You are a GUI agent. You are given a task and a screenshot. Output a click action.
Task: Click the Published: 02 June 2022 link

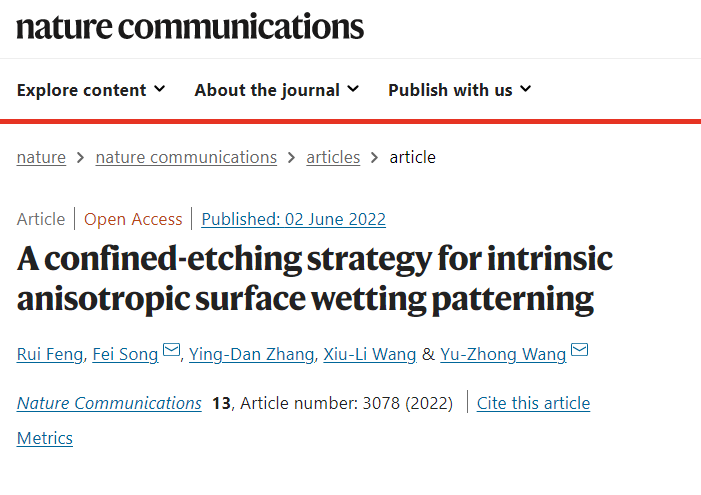(x=293, y=219)
